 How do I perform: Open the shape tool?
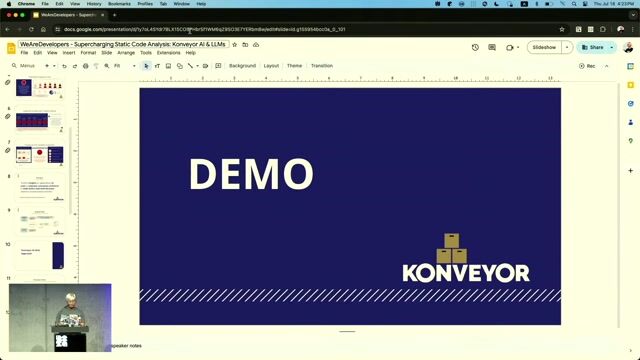pos(180,66)
